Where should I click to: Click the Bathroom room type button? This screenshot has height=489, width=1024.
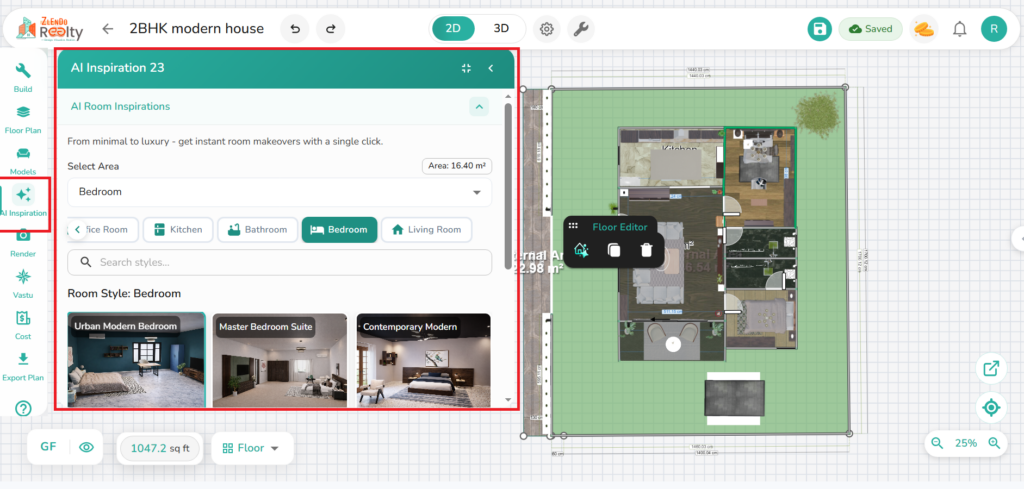[257, 230]
